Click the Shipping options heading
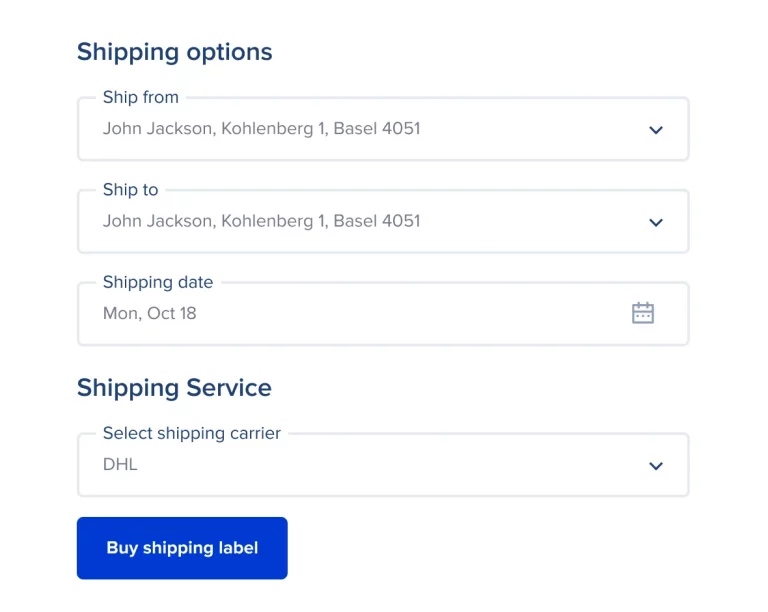Screen dimensions: 768x612 (x=175, y=52)
